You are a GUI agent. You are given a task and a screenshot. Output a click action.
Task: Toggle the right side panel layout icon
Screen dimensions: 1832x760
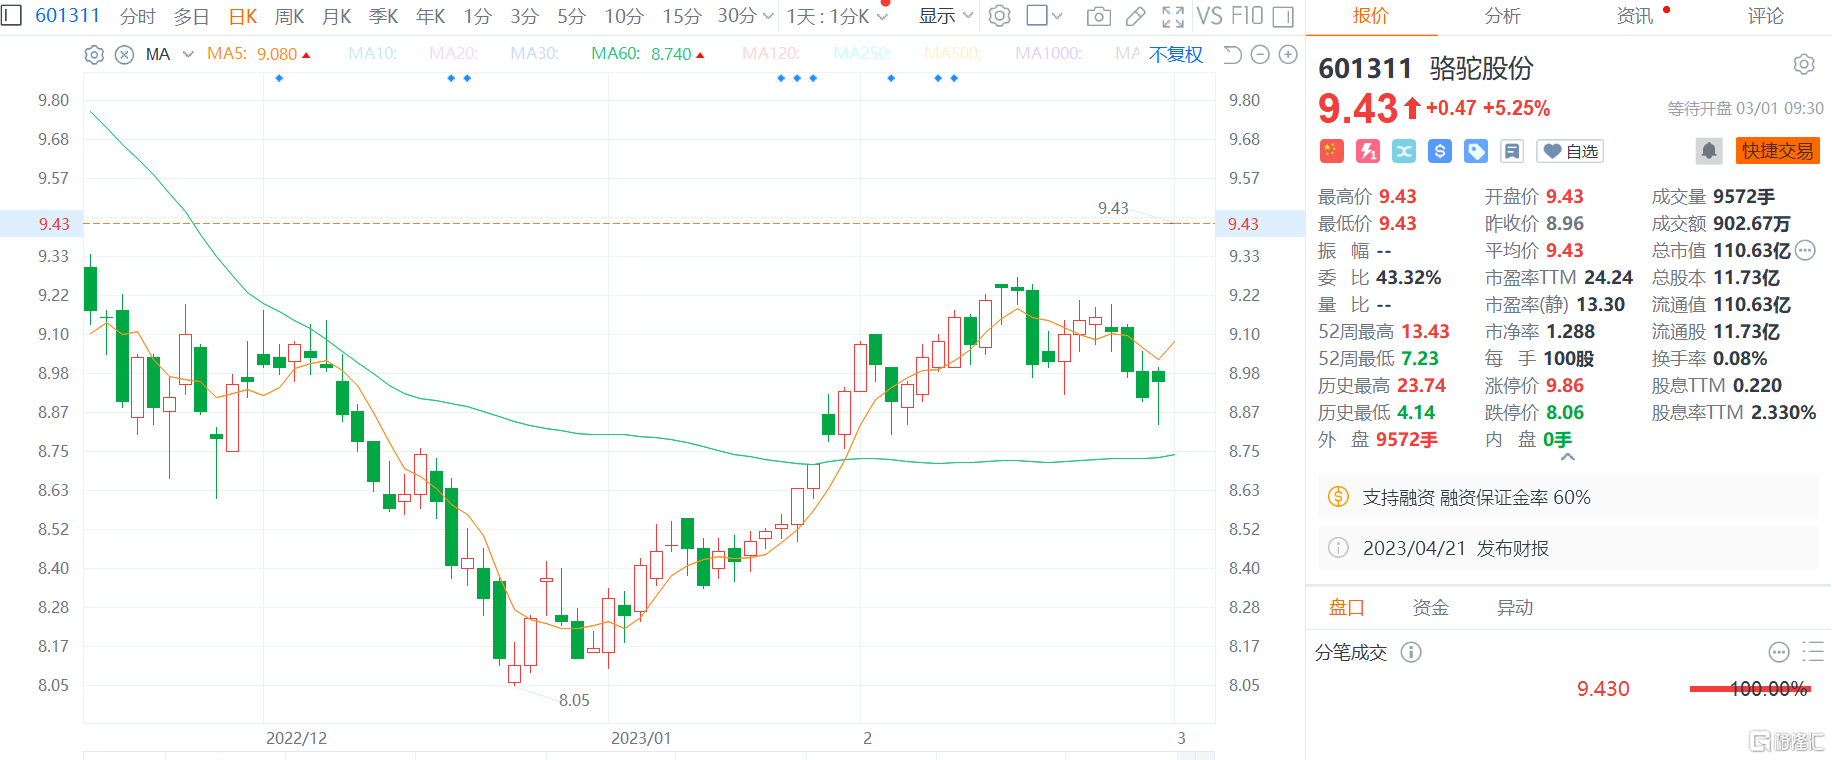click(x=1283, y=16)
